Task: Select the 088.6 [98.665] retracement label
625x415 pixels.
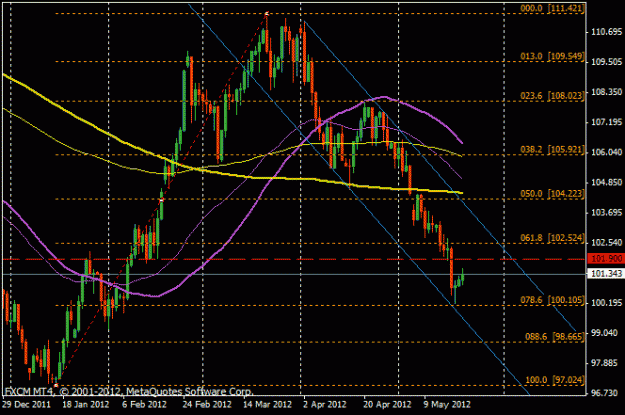Action: click(x=555, y=337)
